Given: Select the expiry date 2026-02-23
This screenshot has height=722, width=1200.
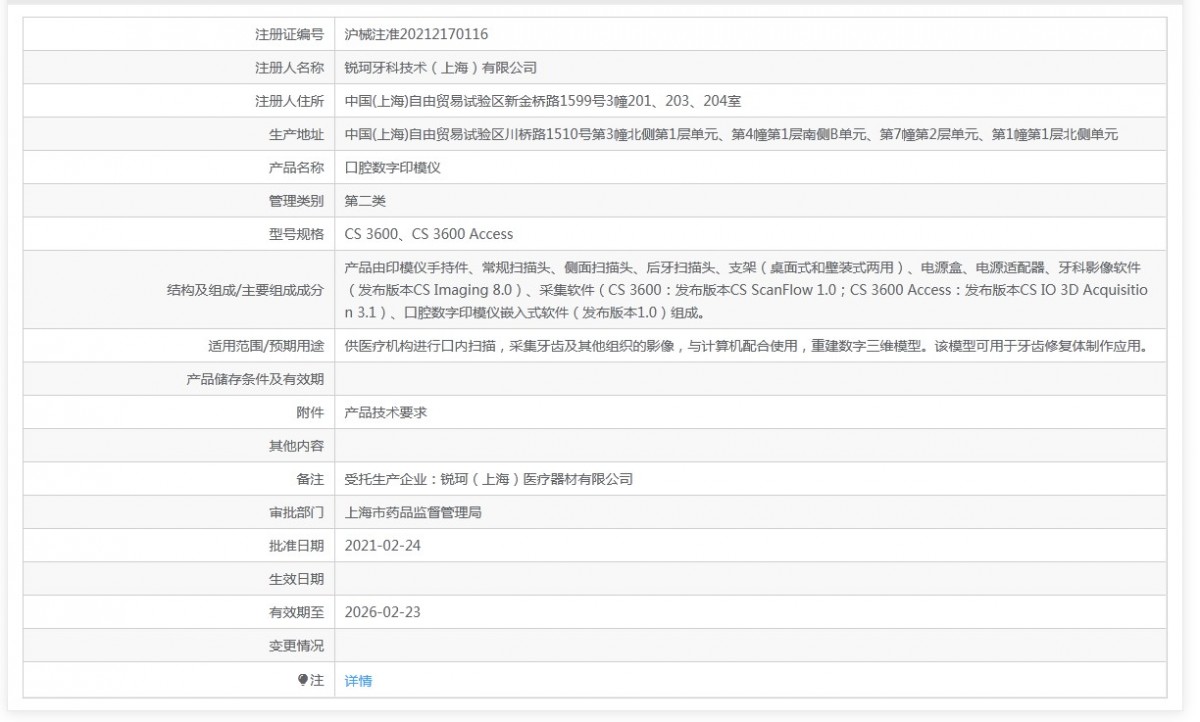Looking at the screenshot, I should (383, 612).
